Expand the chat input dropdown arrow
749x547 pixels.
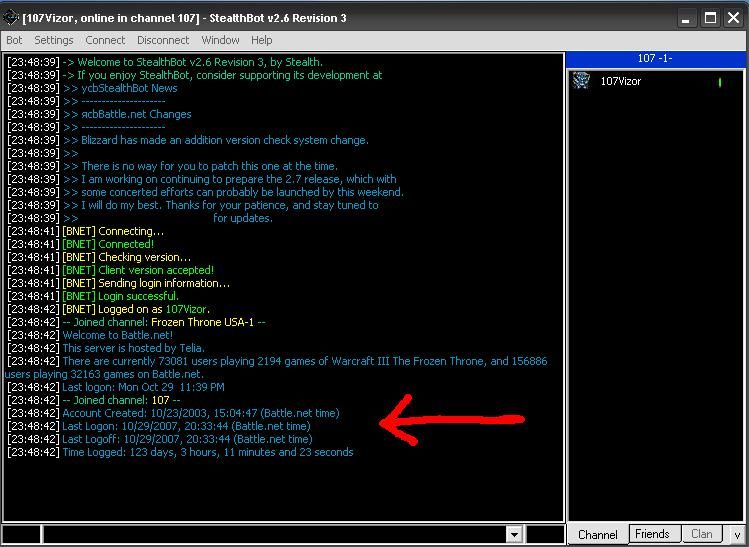514,535
